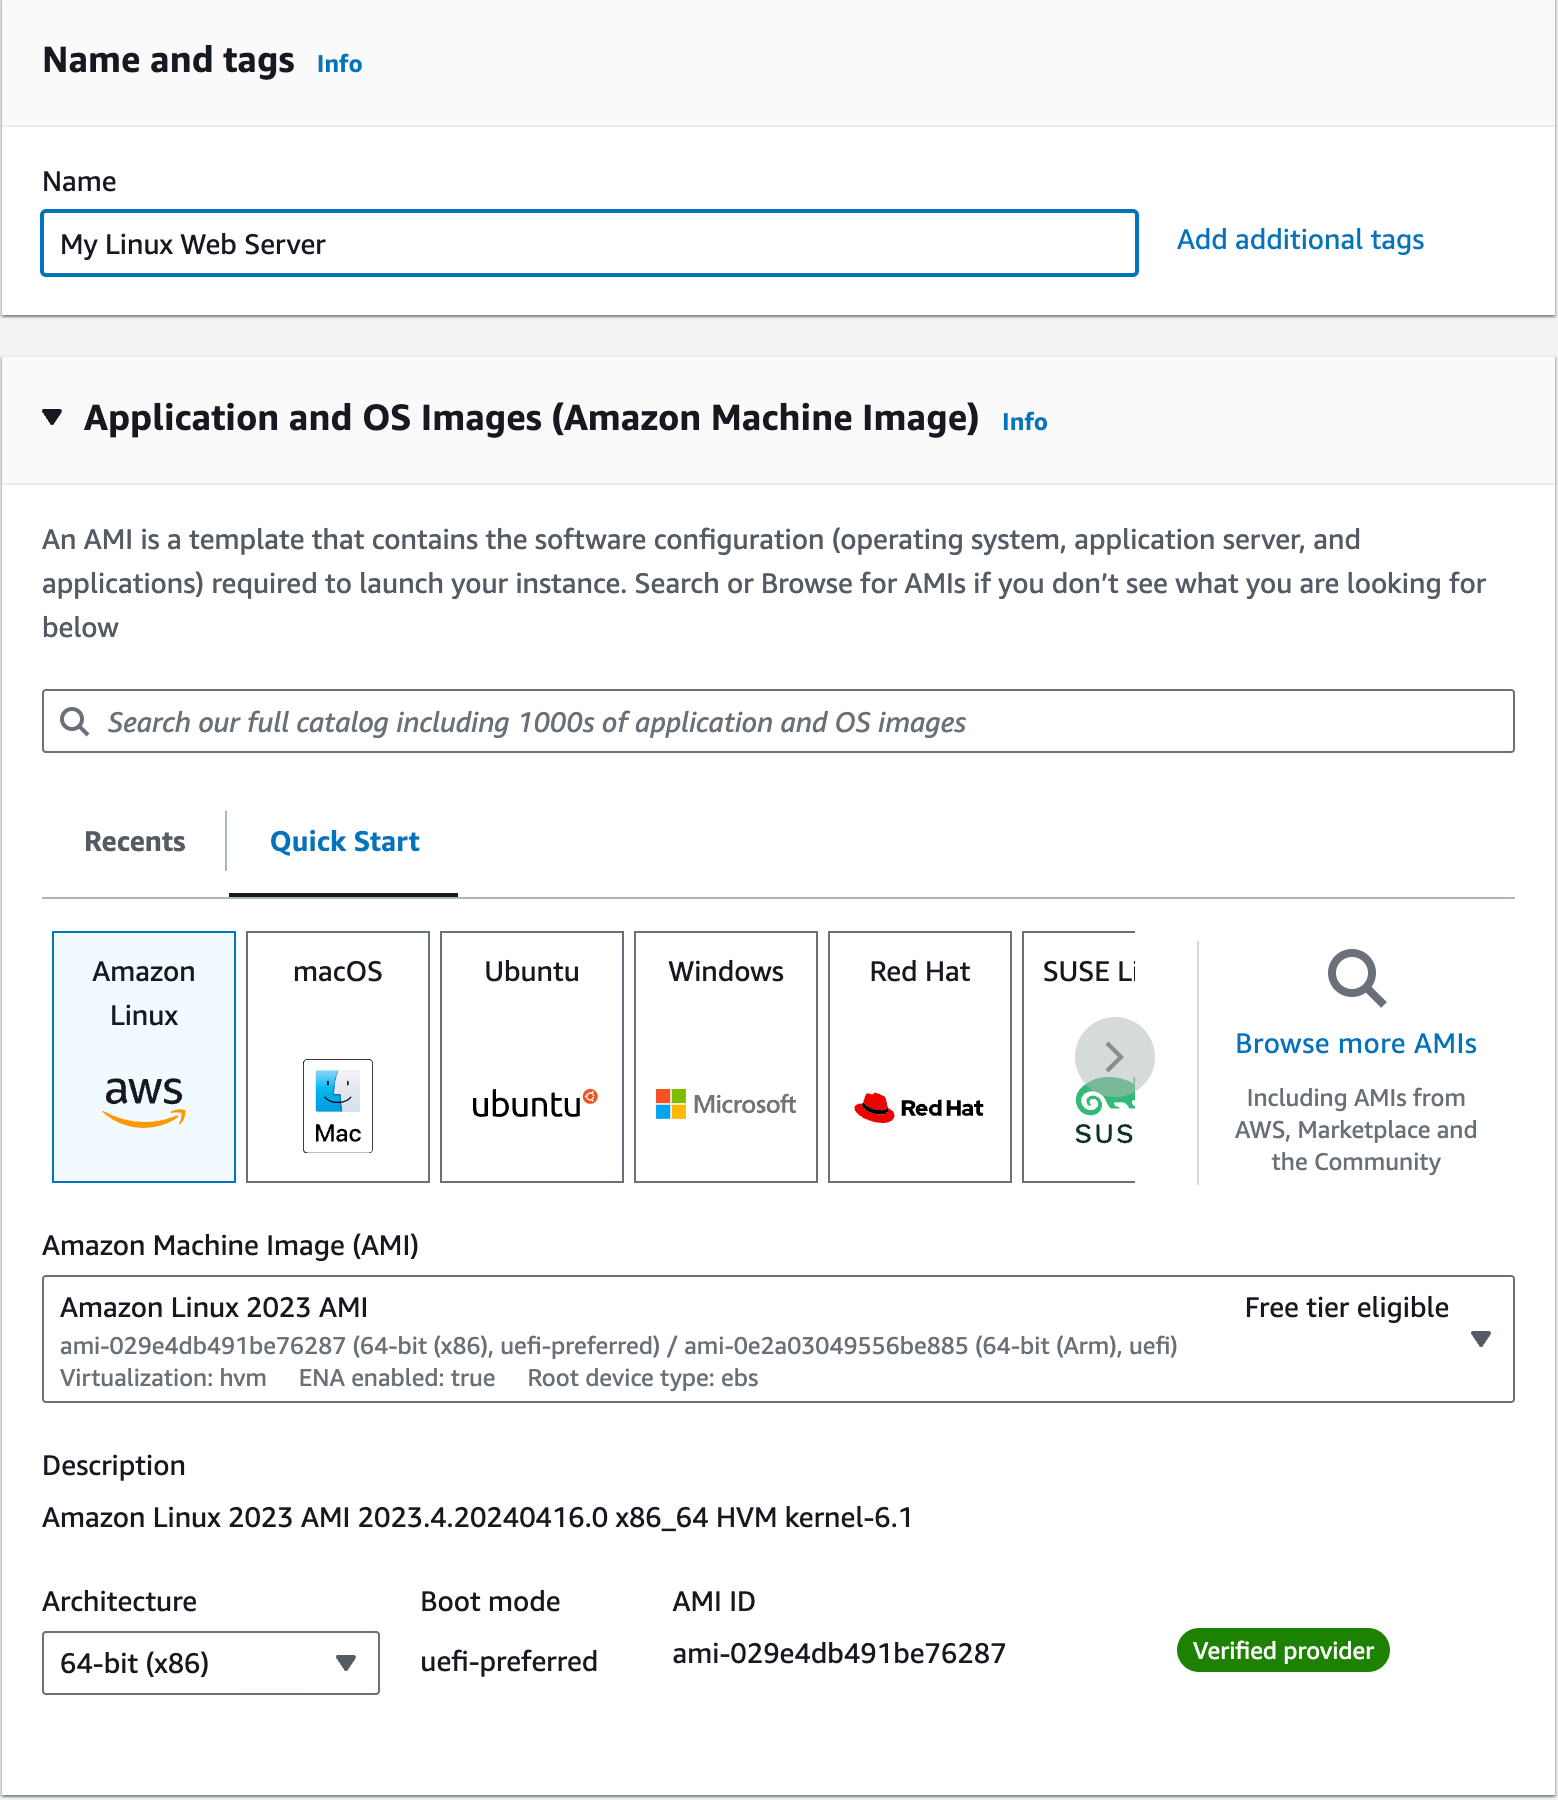This screenshot has width=1558, height=1800.
Task: Open the Browse more AMIs link
Action: (1355, 1044)
